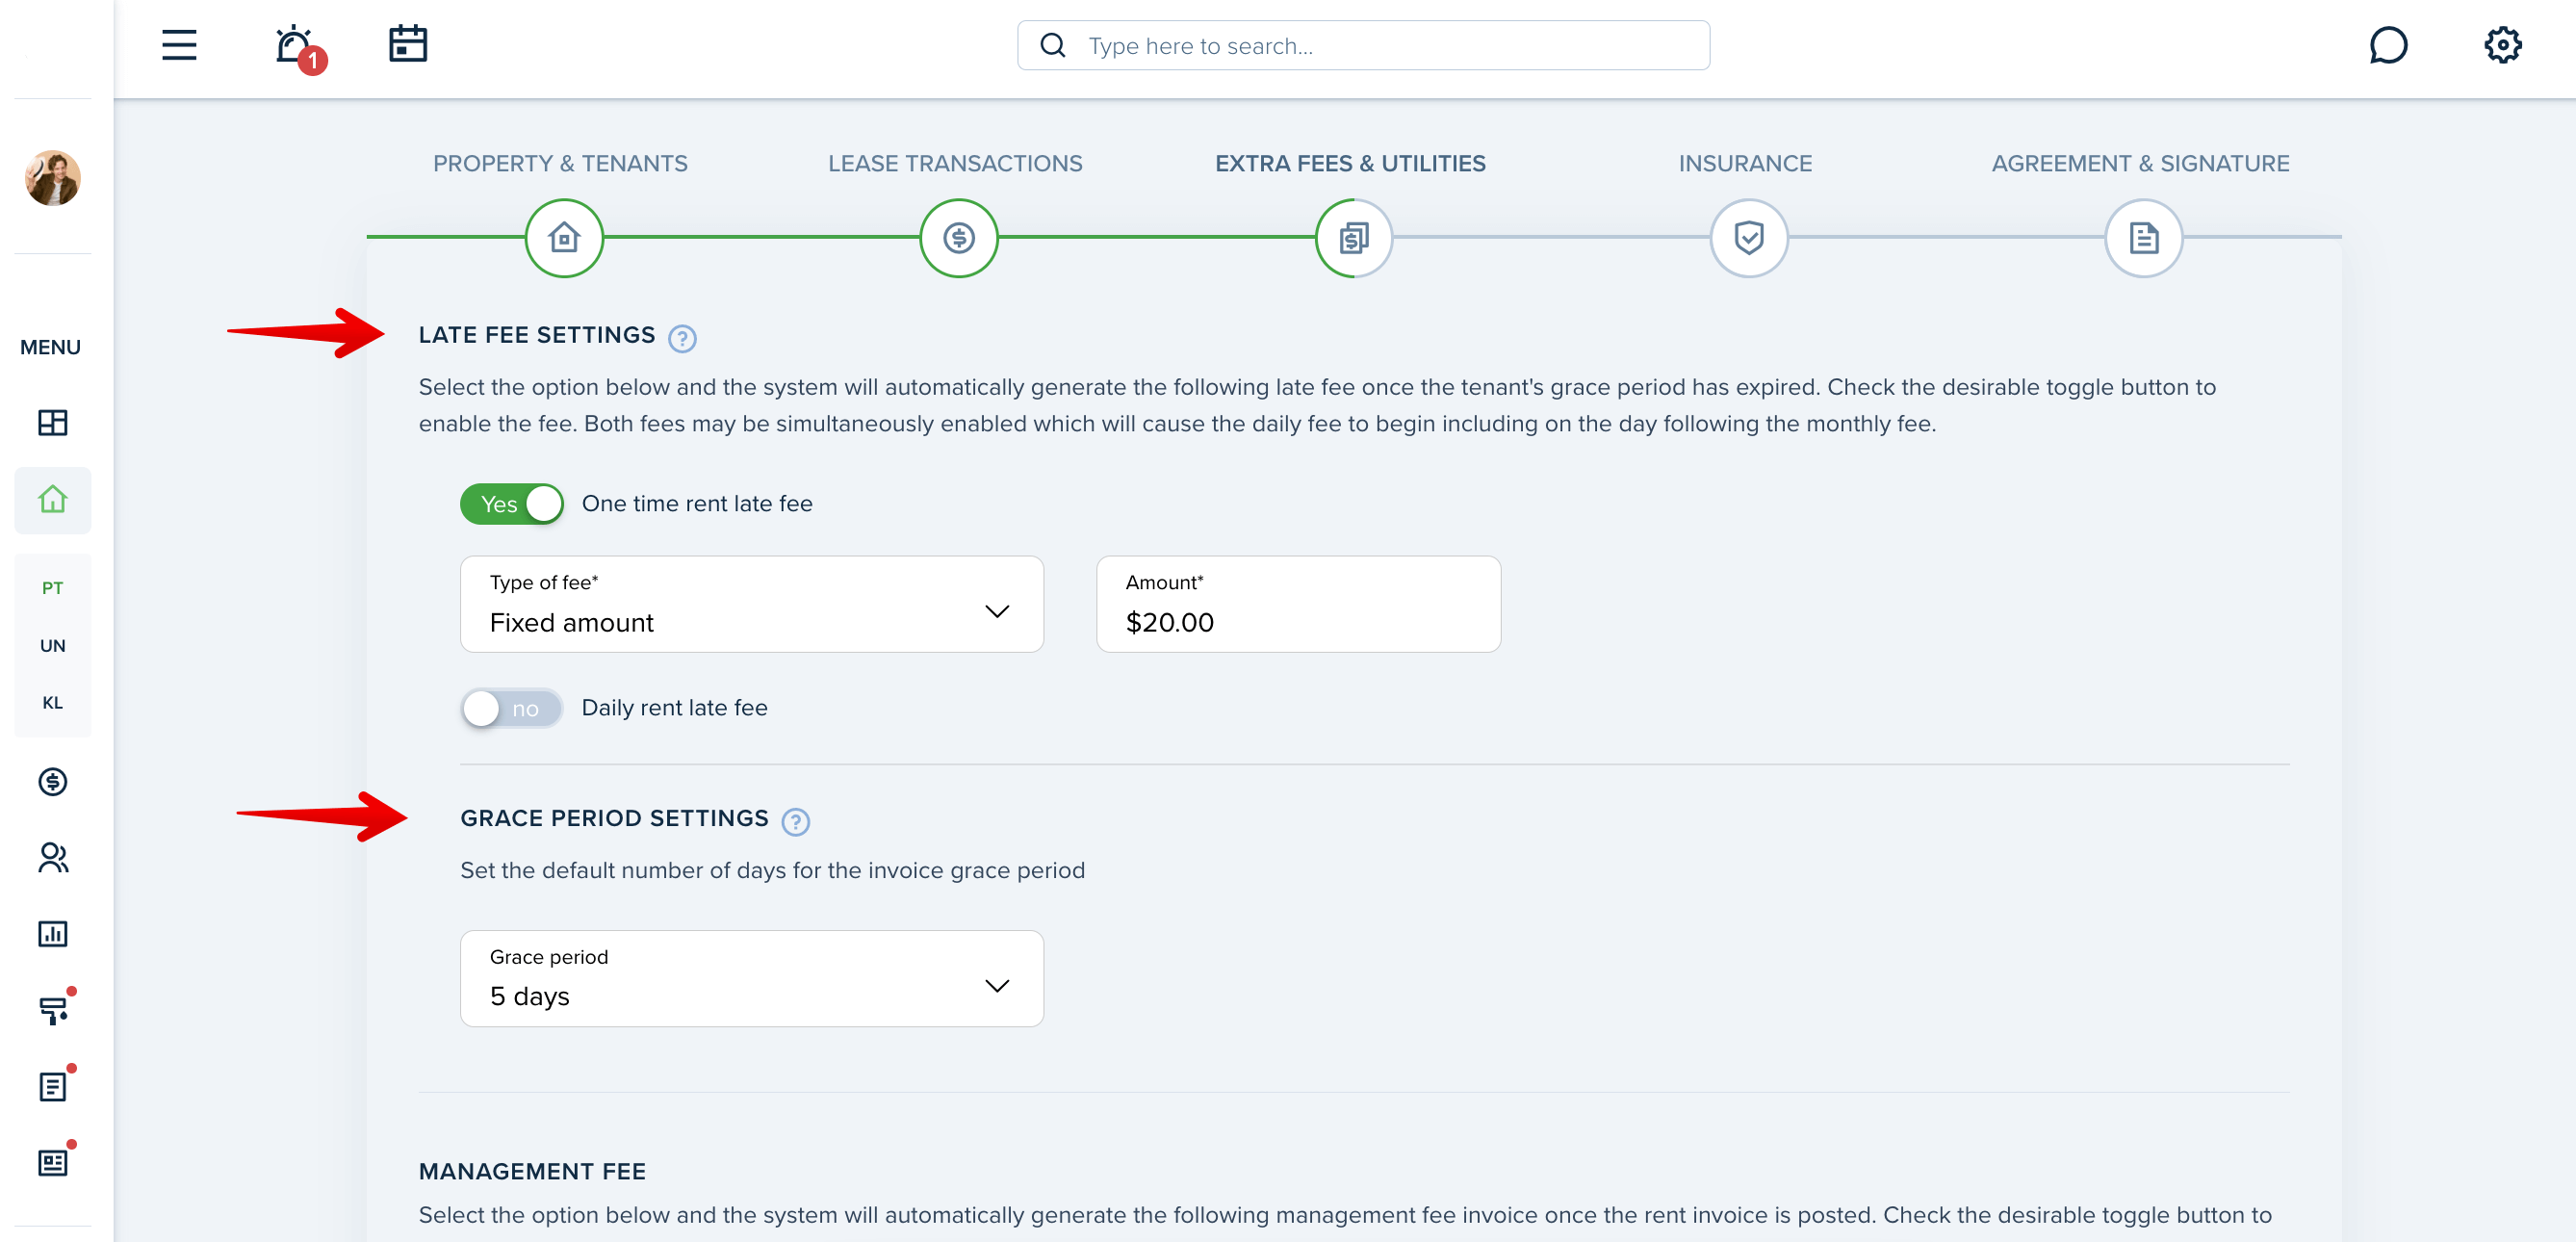This screenshot has height=1242, width=2576.
Task: Click the Amount input field
Action: 1298,604
